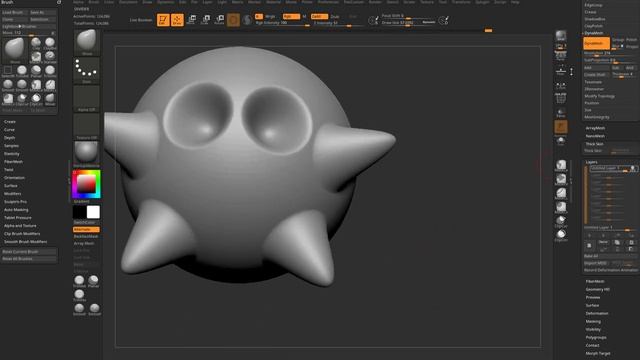Click the brush icon left of Focal Shift
The width and height of the screenshot is (640, 360).
(x=373, y=20)
